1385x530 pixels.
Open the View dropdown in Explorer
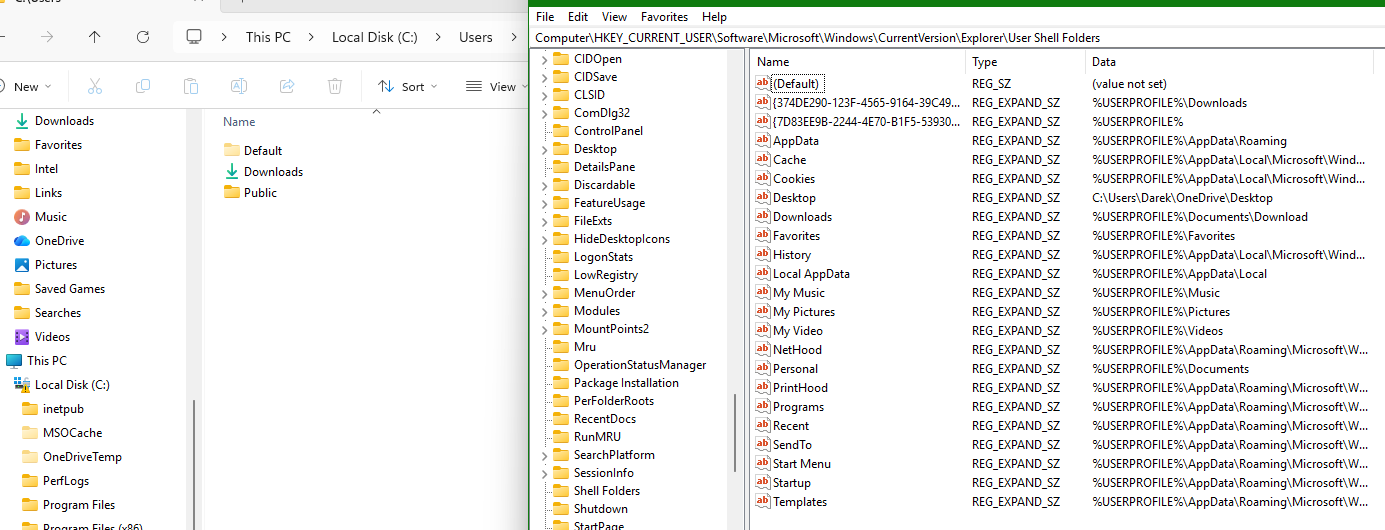tap(494, 87)
